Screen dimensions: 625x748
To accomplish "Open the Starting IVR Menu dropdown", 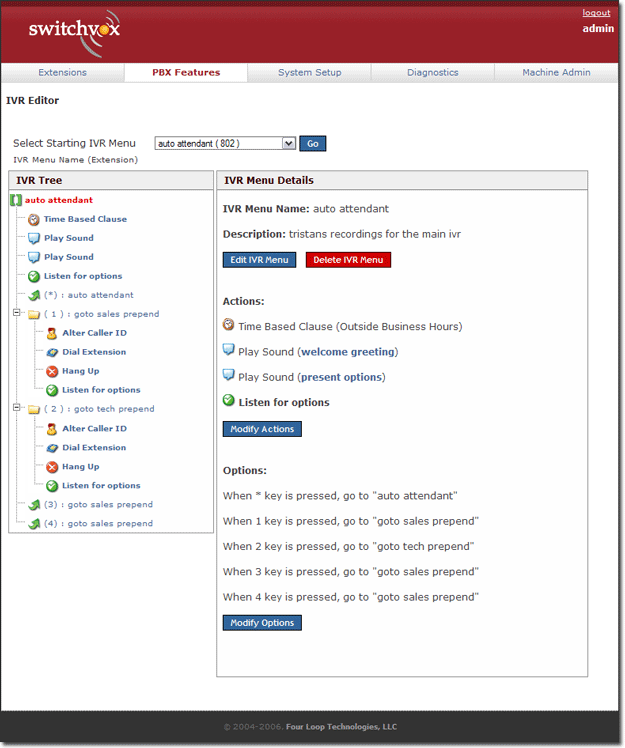I will point(225,144).
